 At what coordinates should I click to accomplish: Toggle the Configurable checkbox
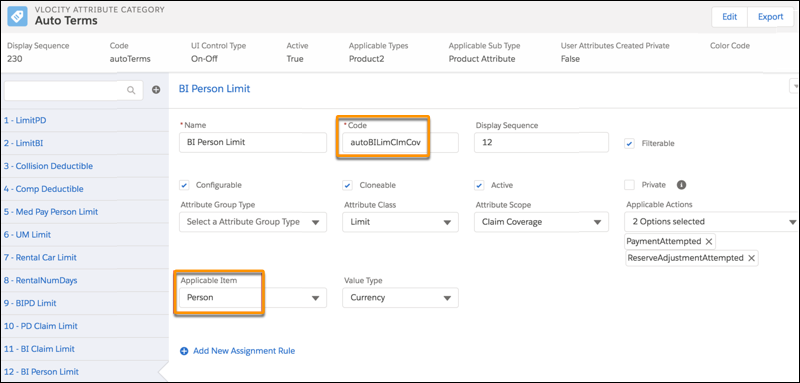(x=185, y=185)
